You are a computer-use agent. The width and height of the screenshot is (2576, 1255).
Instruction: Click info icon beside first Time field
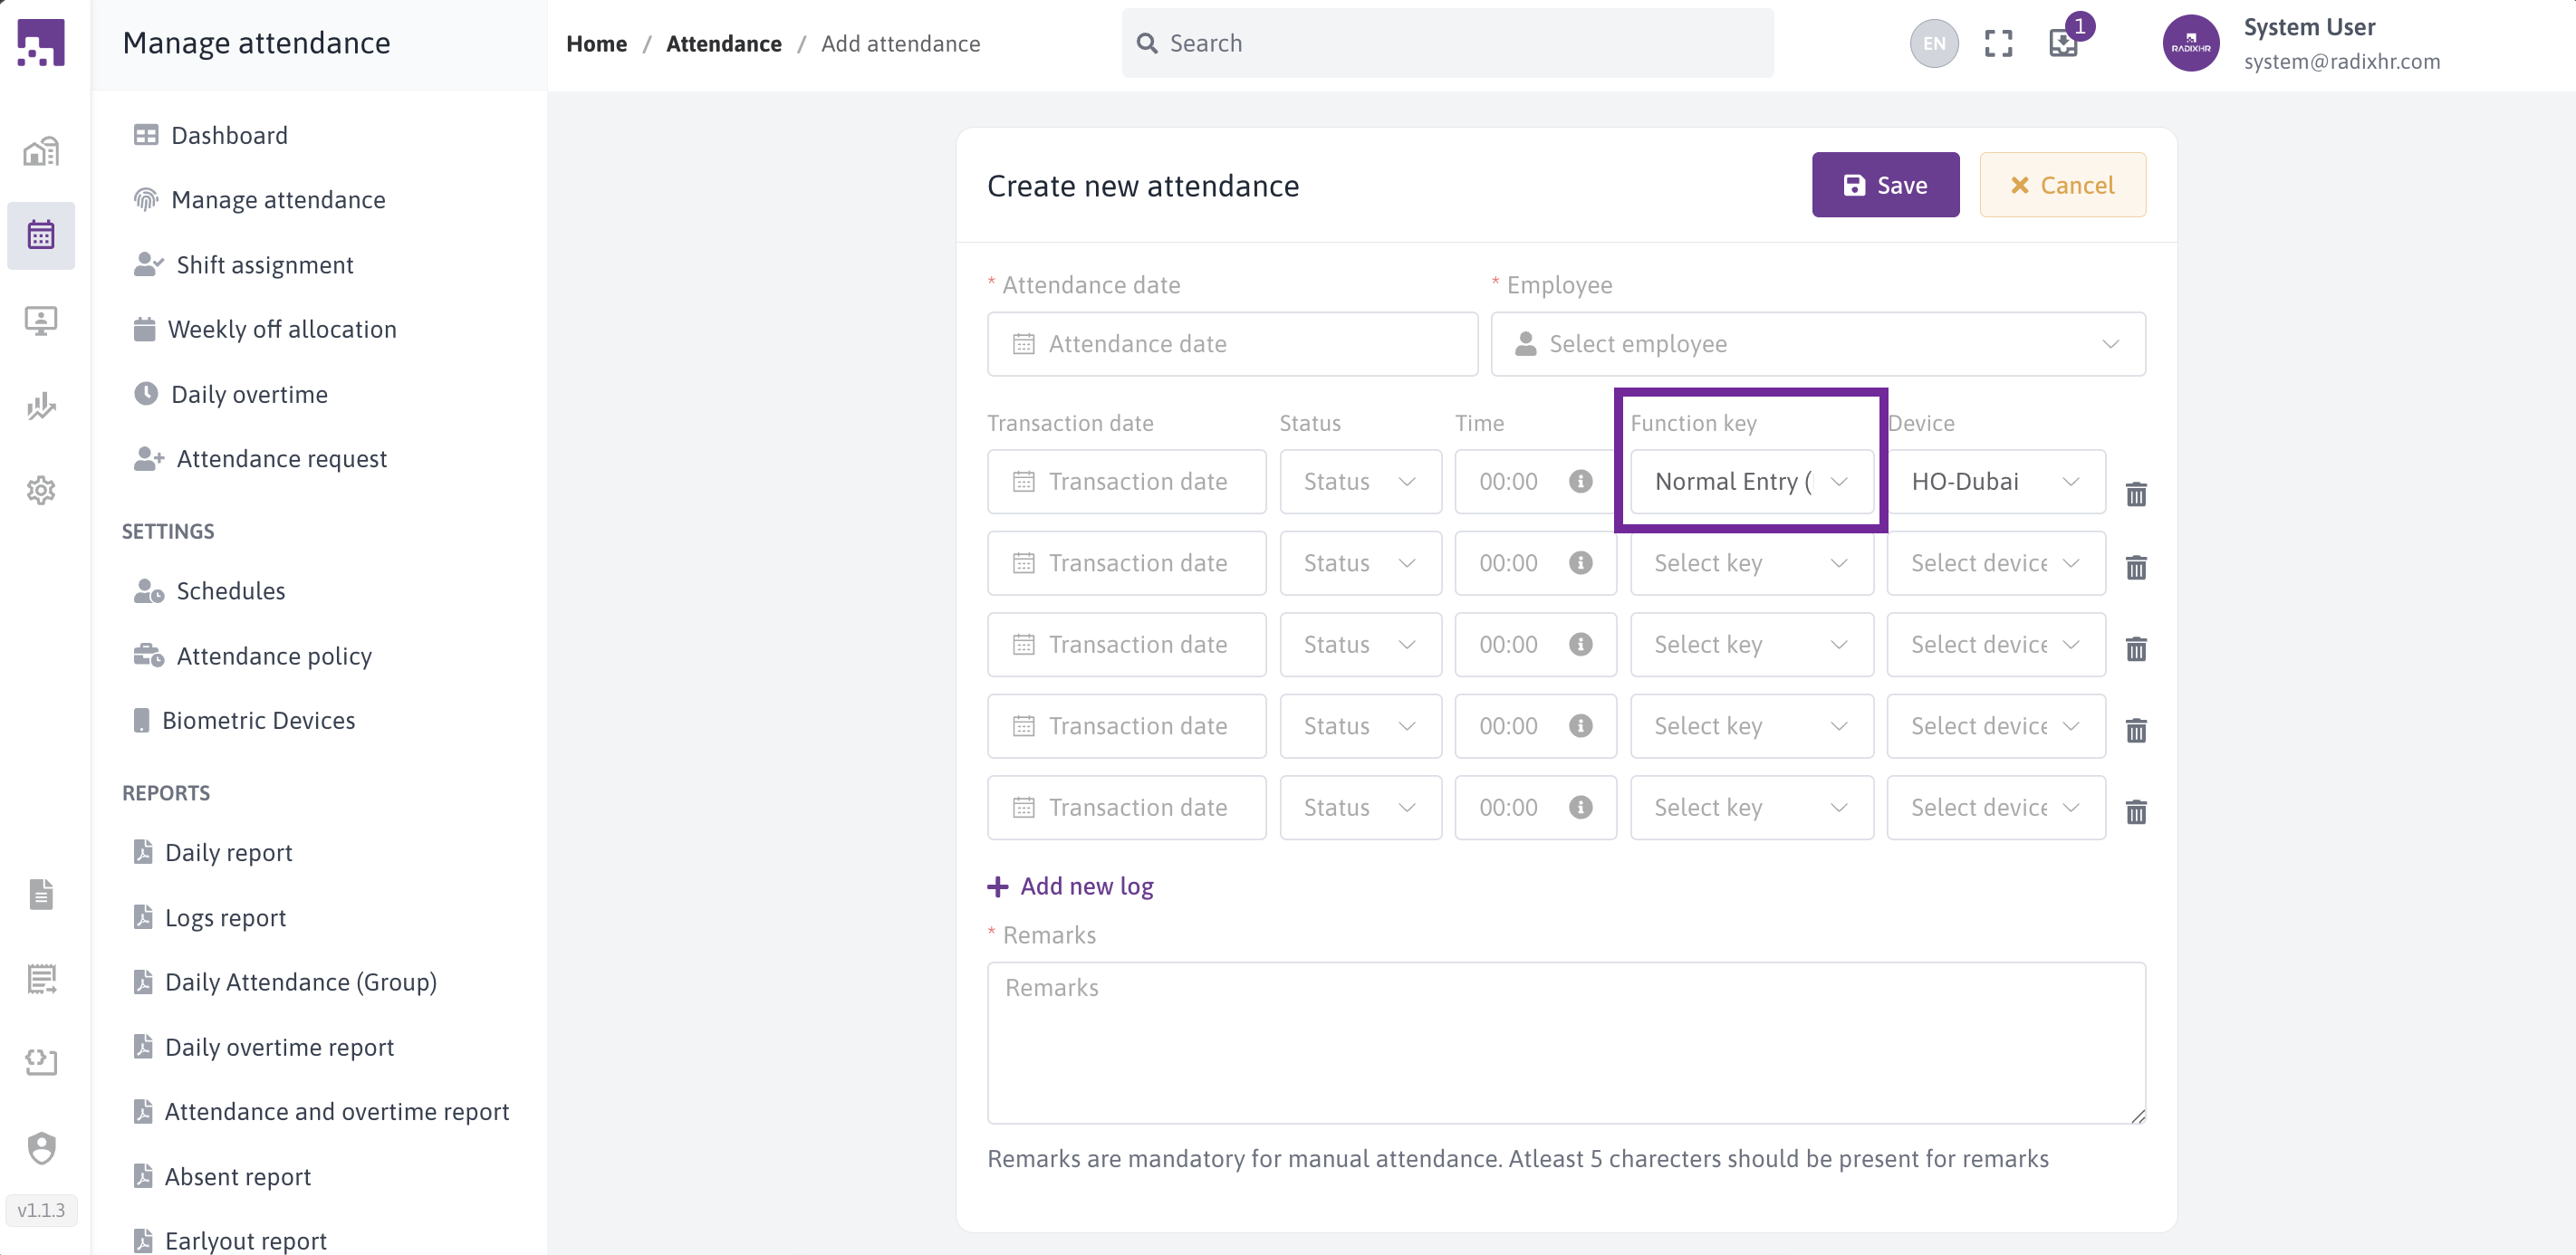[1580, 481]
